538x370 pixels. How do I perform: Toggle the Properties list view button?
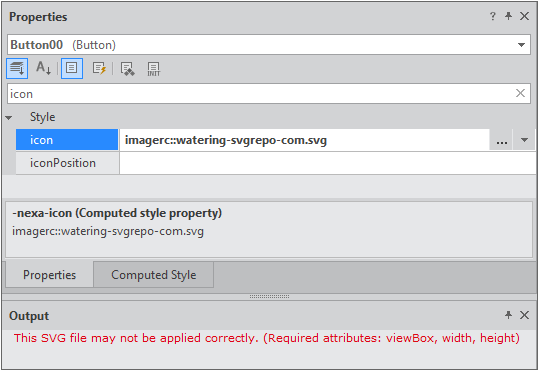(72, 68)
